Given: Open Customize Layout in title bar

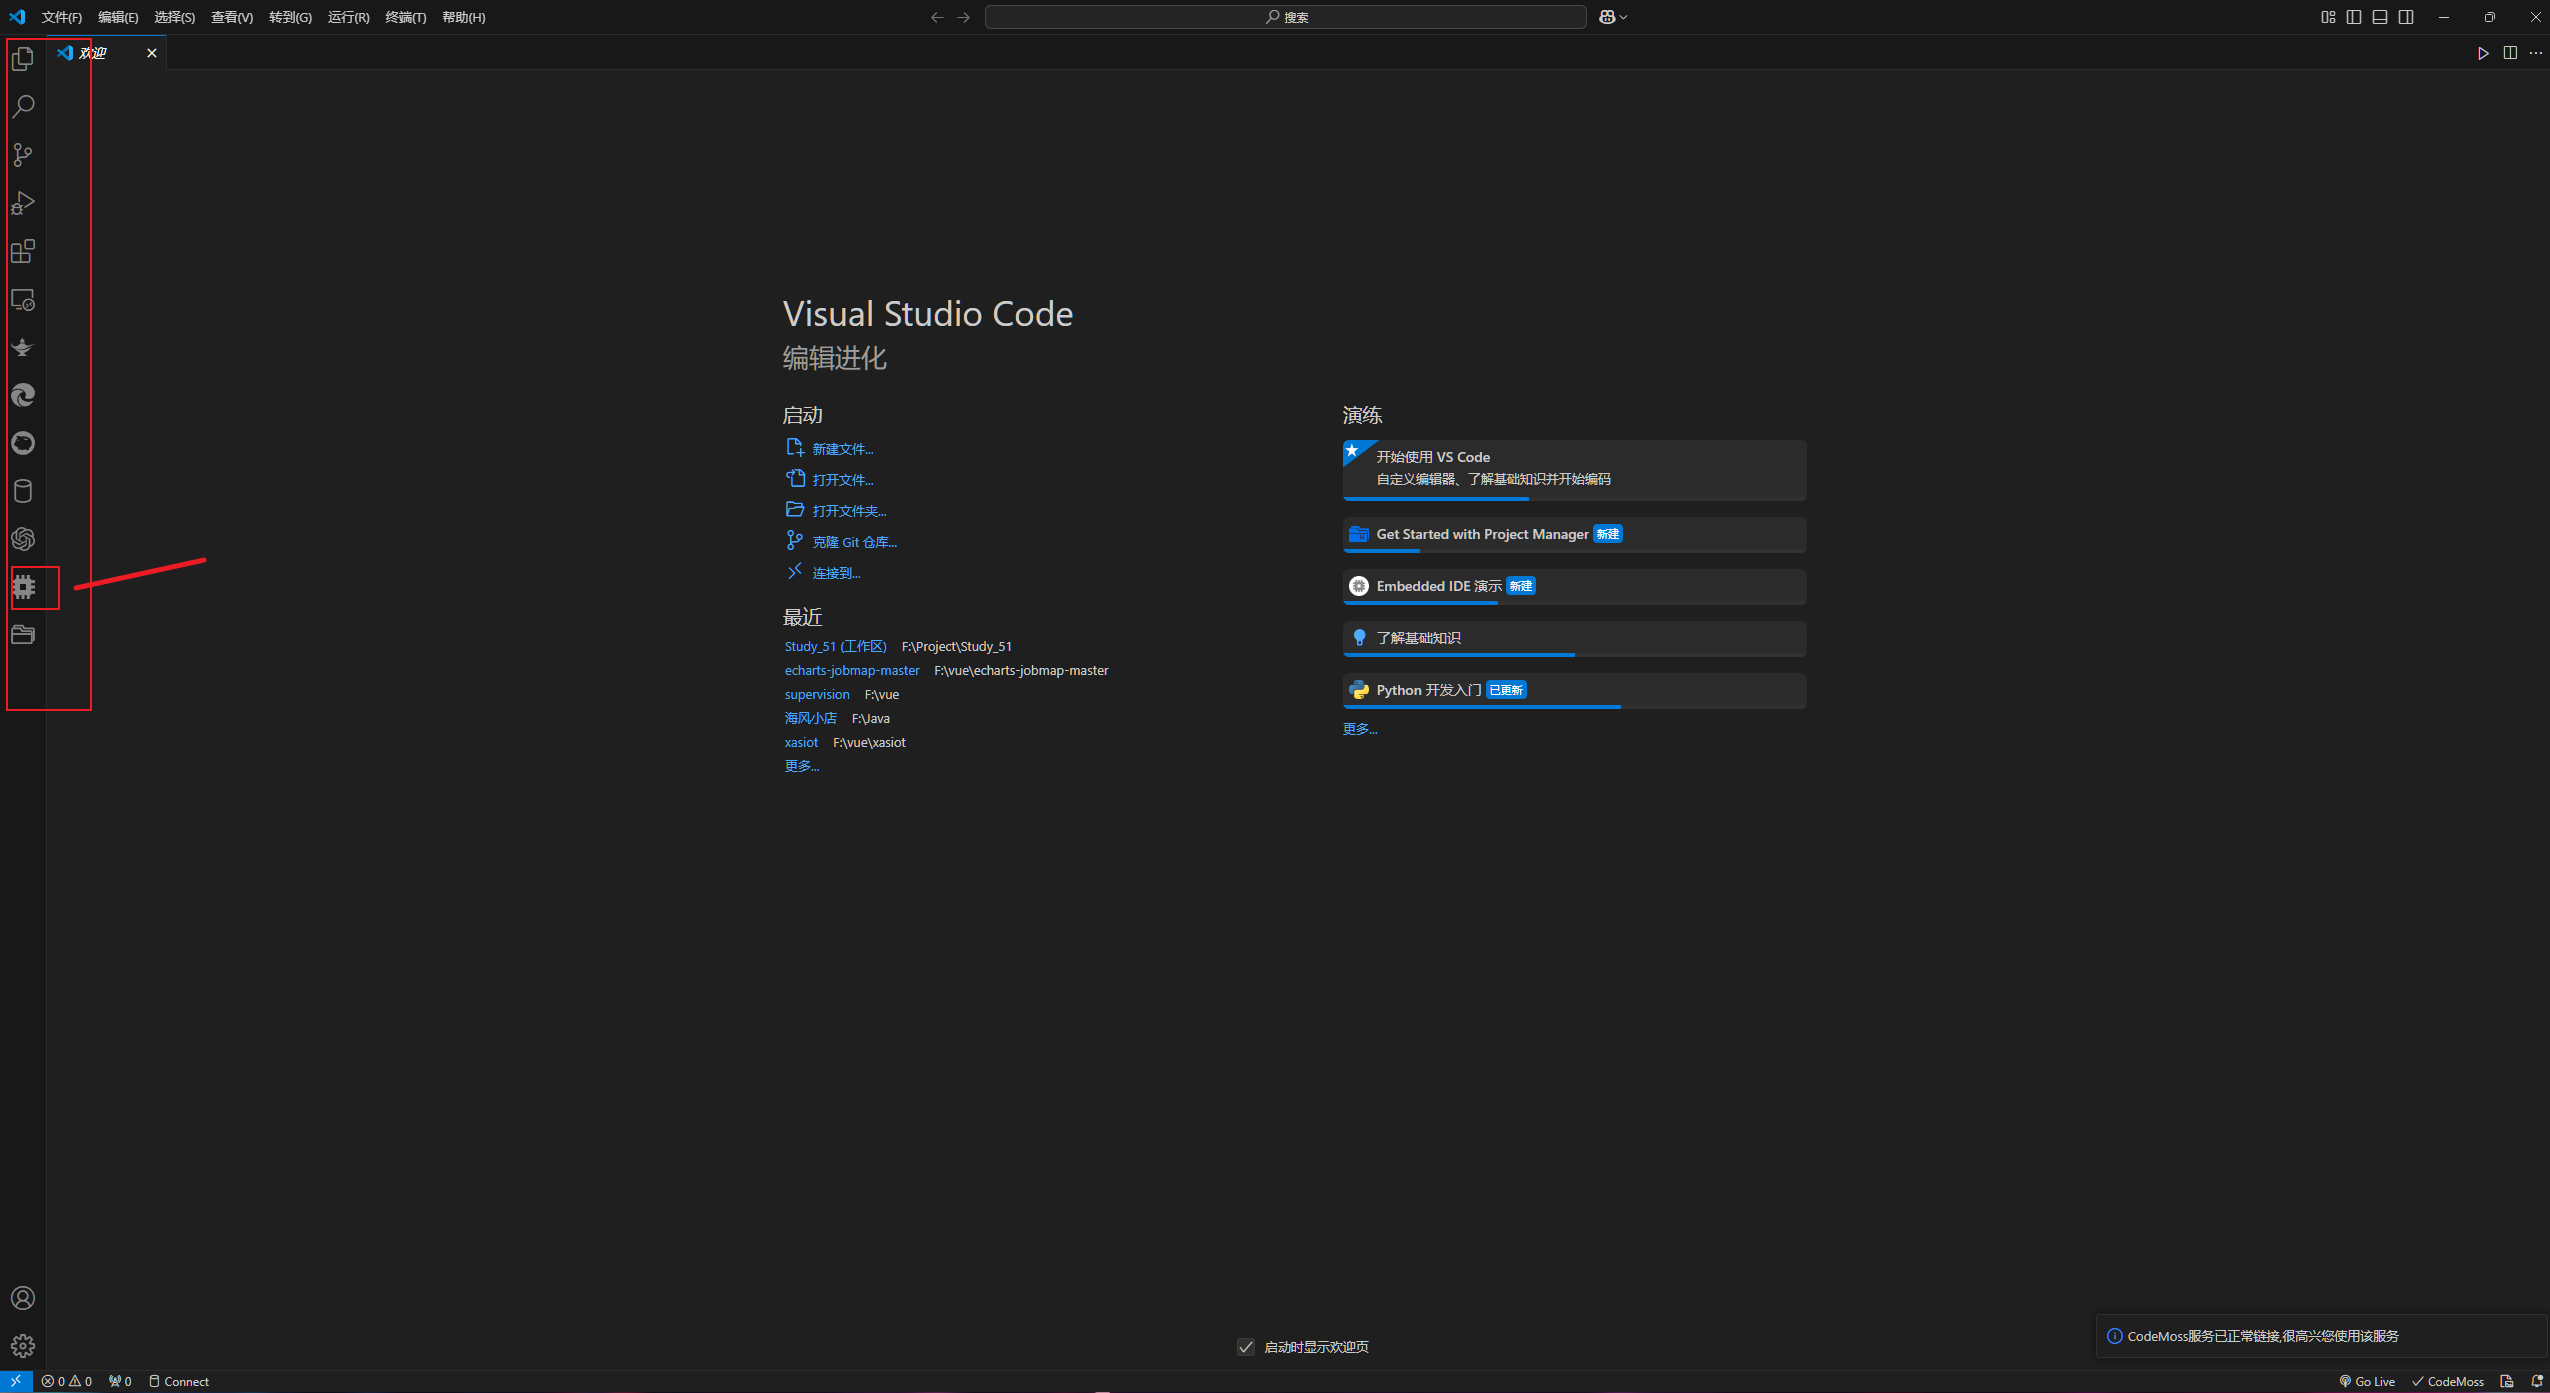Looking at the screenshot, I should pyautogui.click(x=2328, y=17).
